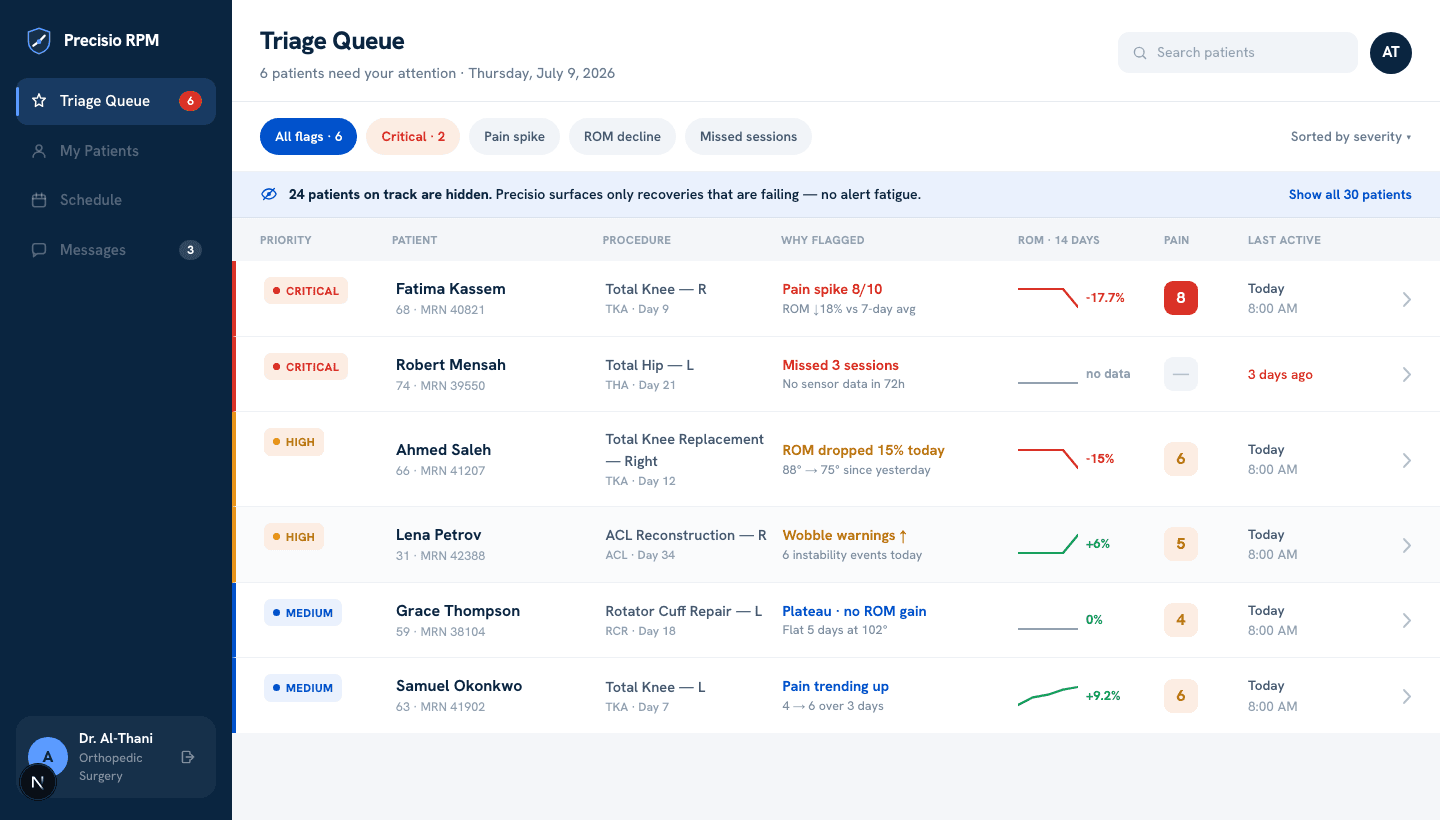Viewport: 1440px width, 820px height.
Task: Click the A avatar of Dr. Al-Thani
Action: 48,757
